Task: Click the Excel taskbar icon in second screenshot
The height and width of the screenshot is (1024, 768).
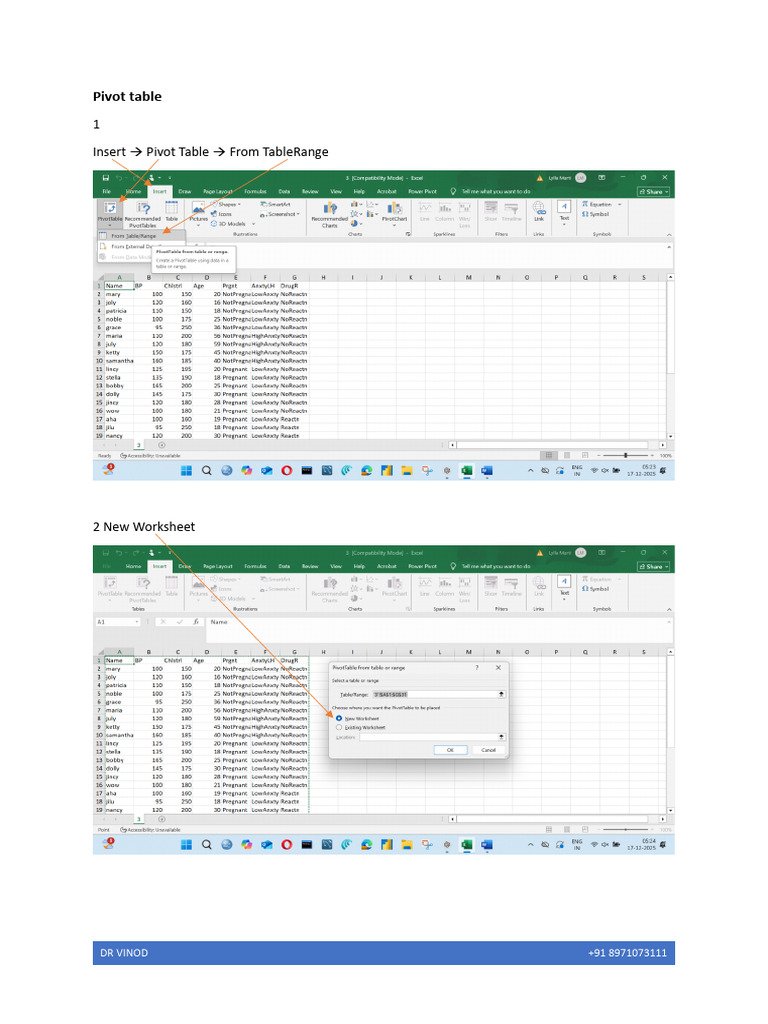Action: pos(467,844)
